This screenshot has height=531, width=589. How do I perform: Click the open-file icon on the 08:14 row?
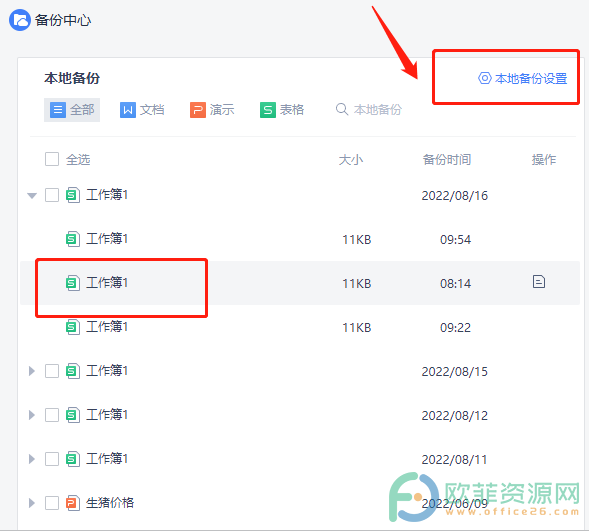539,282
